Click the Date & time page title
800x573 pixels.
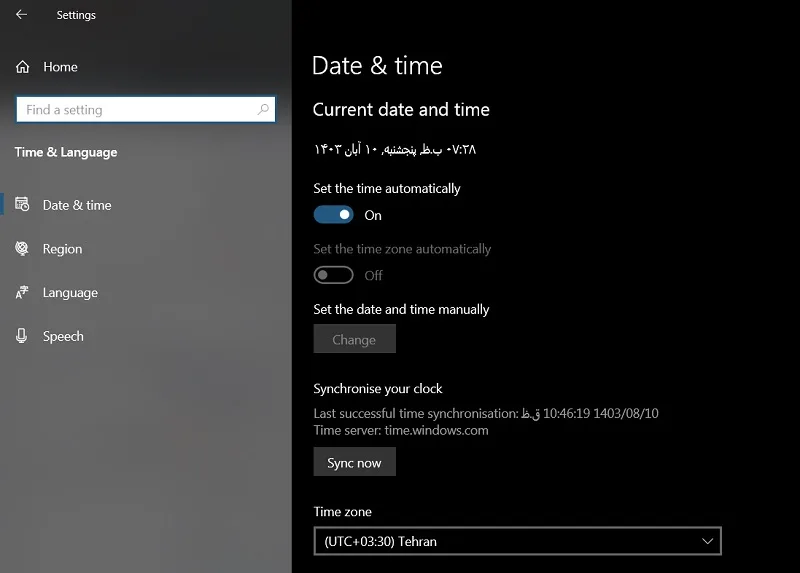[x=377, y=66]
